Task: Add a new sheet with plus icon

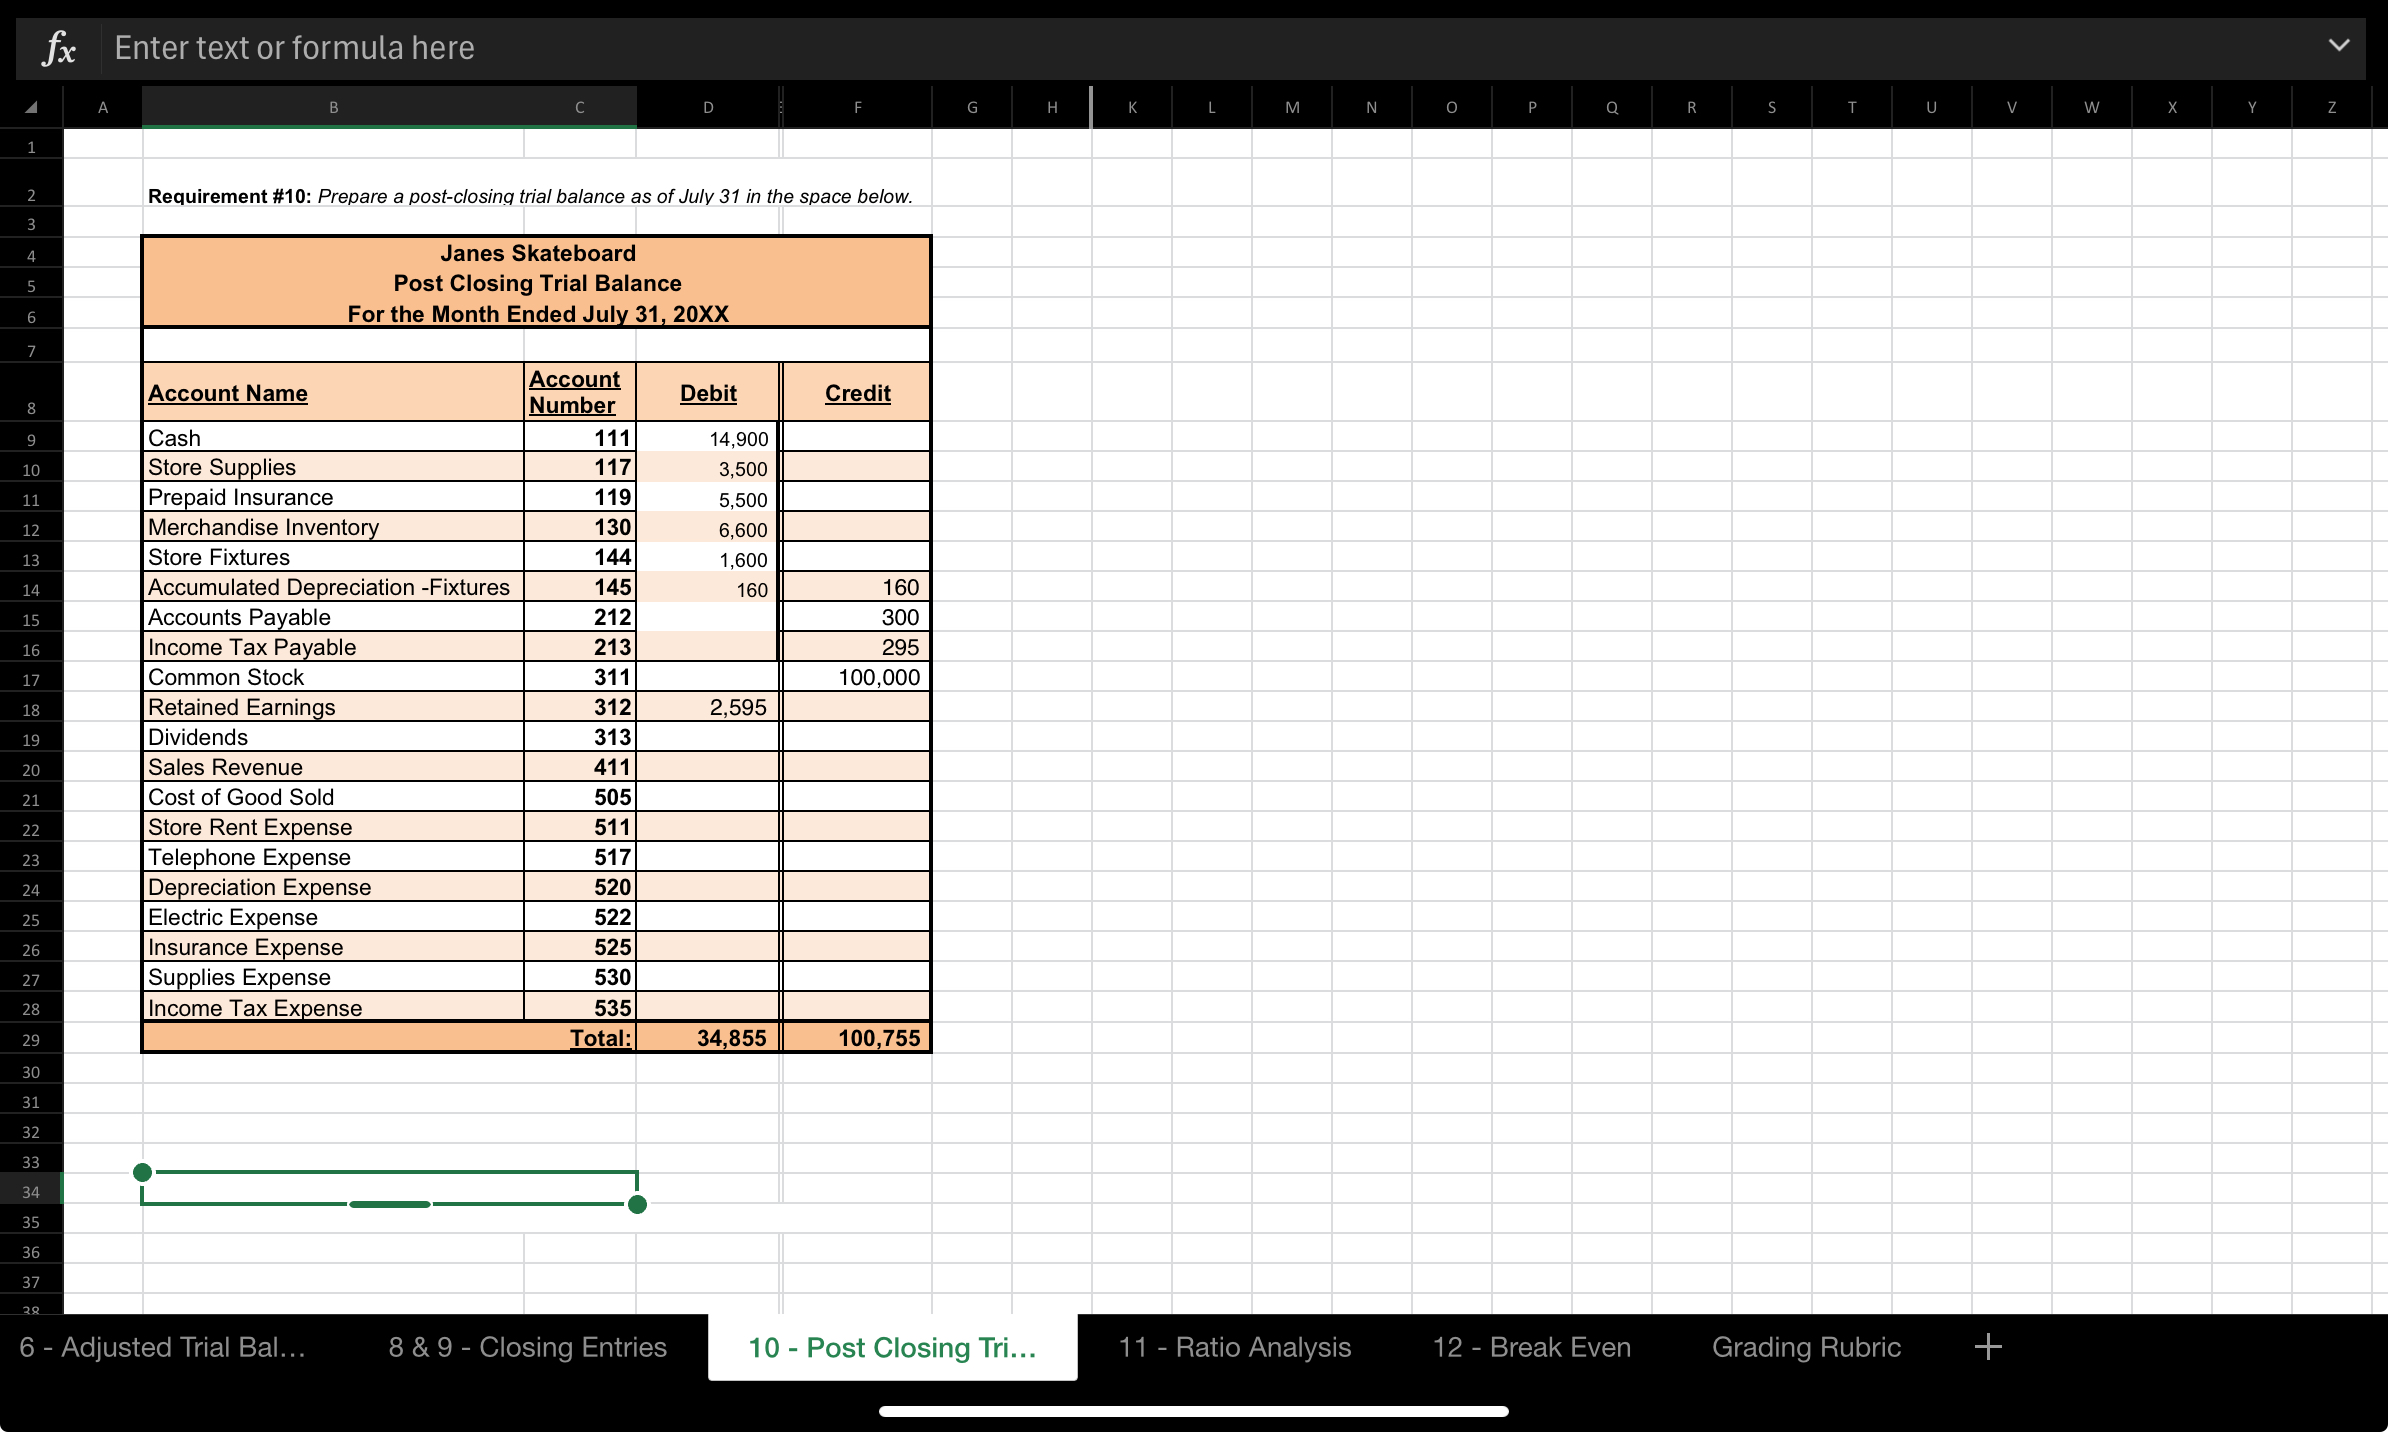Action: pyautogui.click(x=1988, y=1347)
